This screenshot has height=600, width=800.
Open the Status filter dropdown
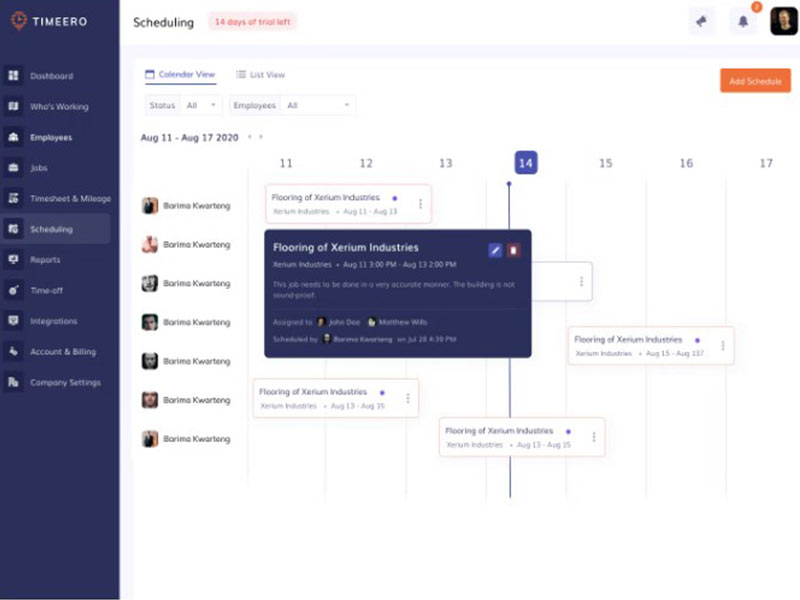183,105
